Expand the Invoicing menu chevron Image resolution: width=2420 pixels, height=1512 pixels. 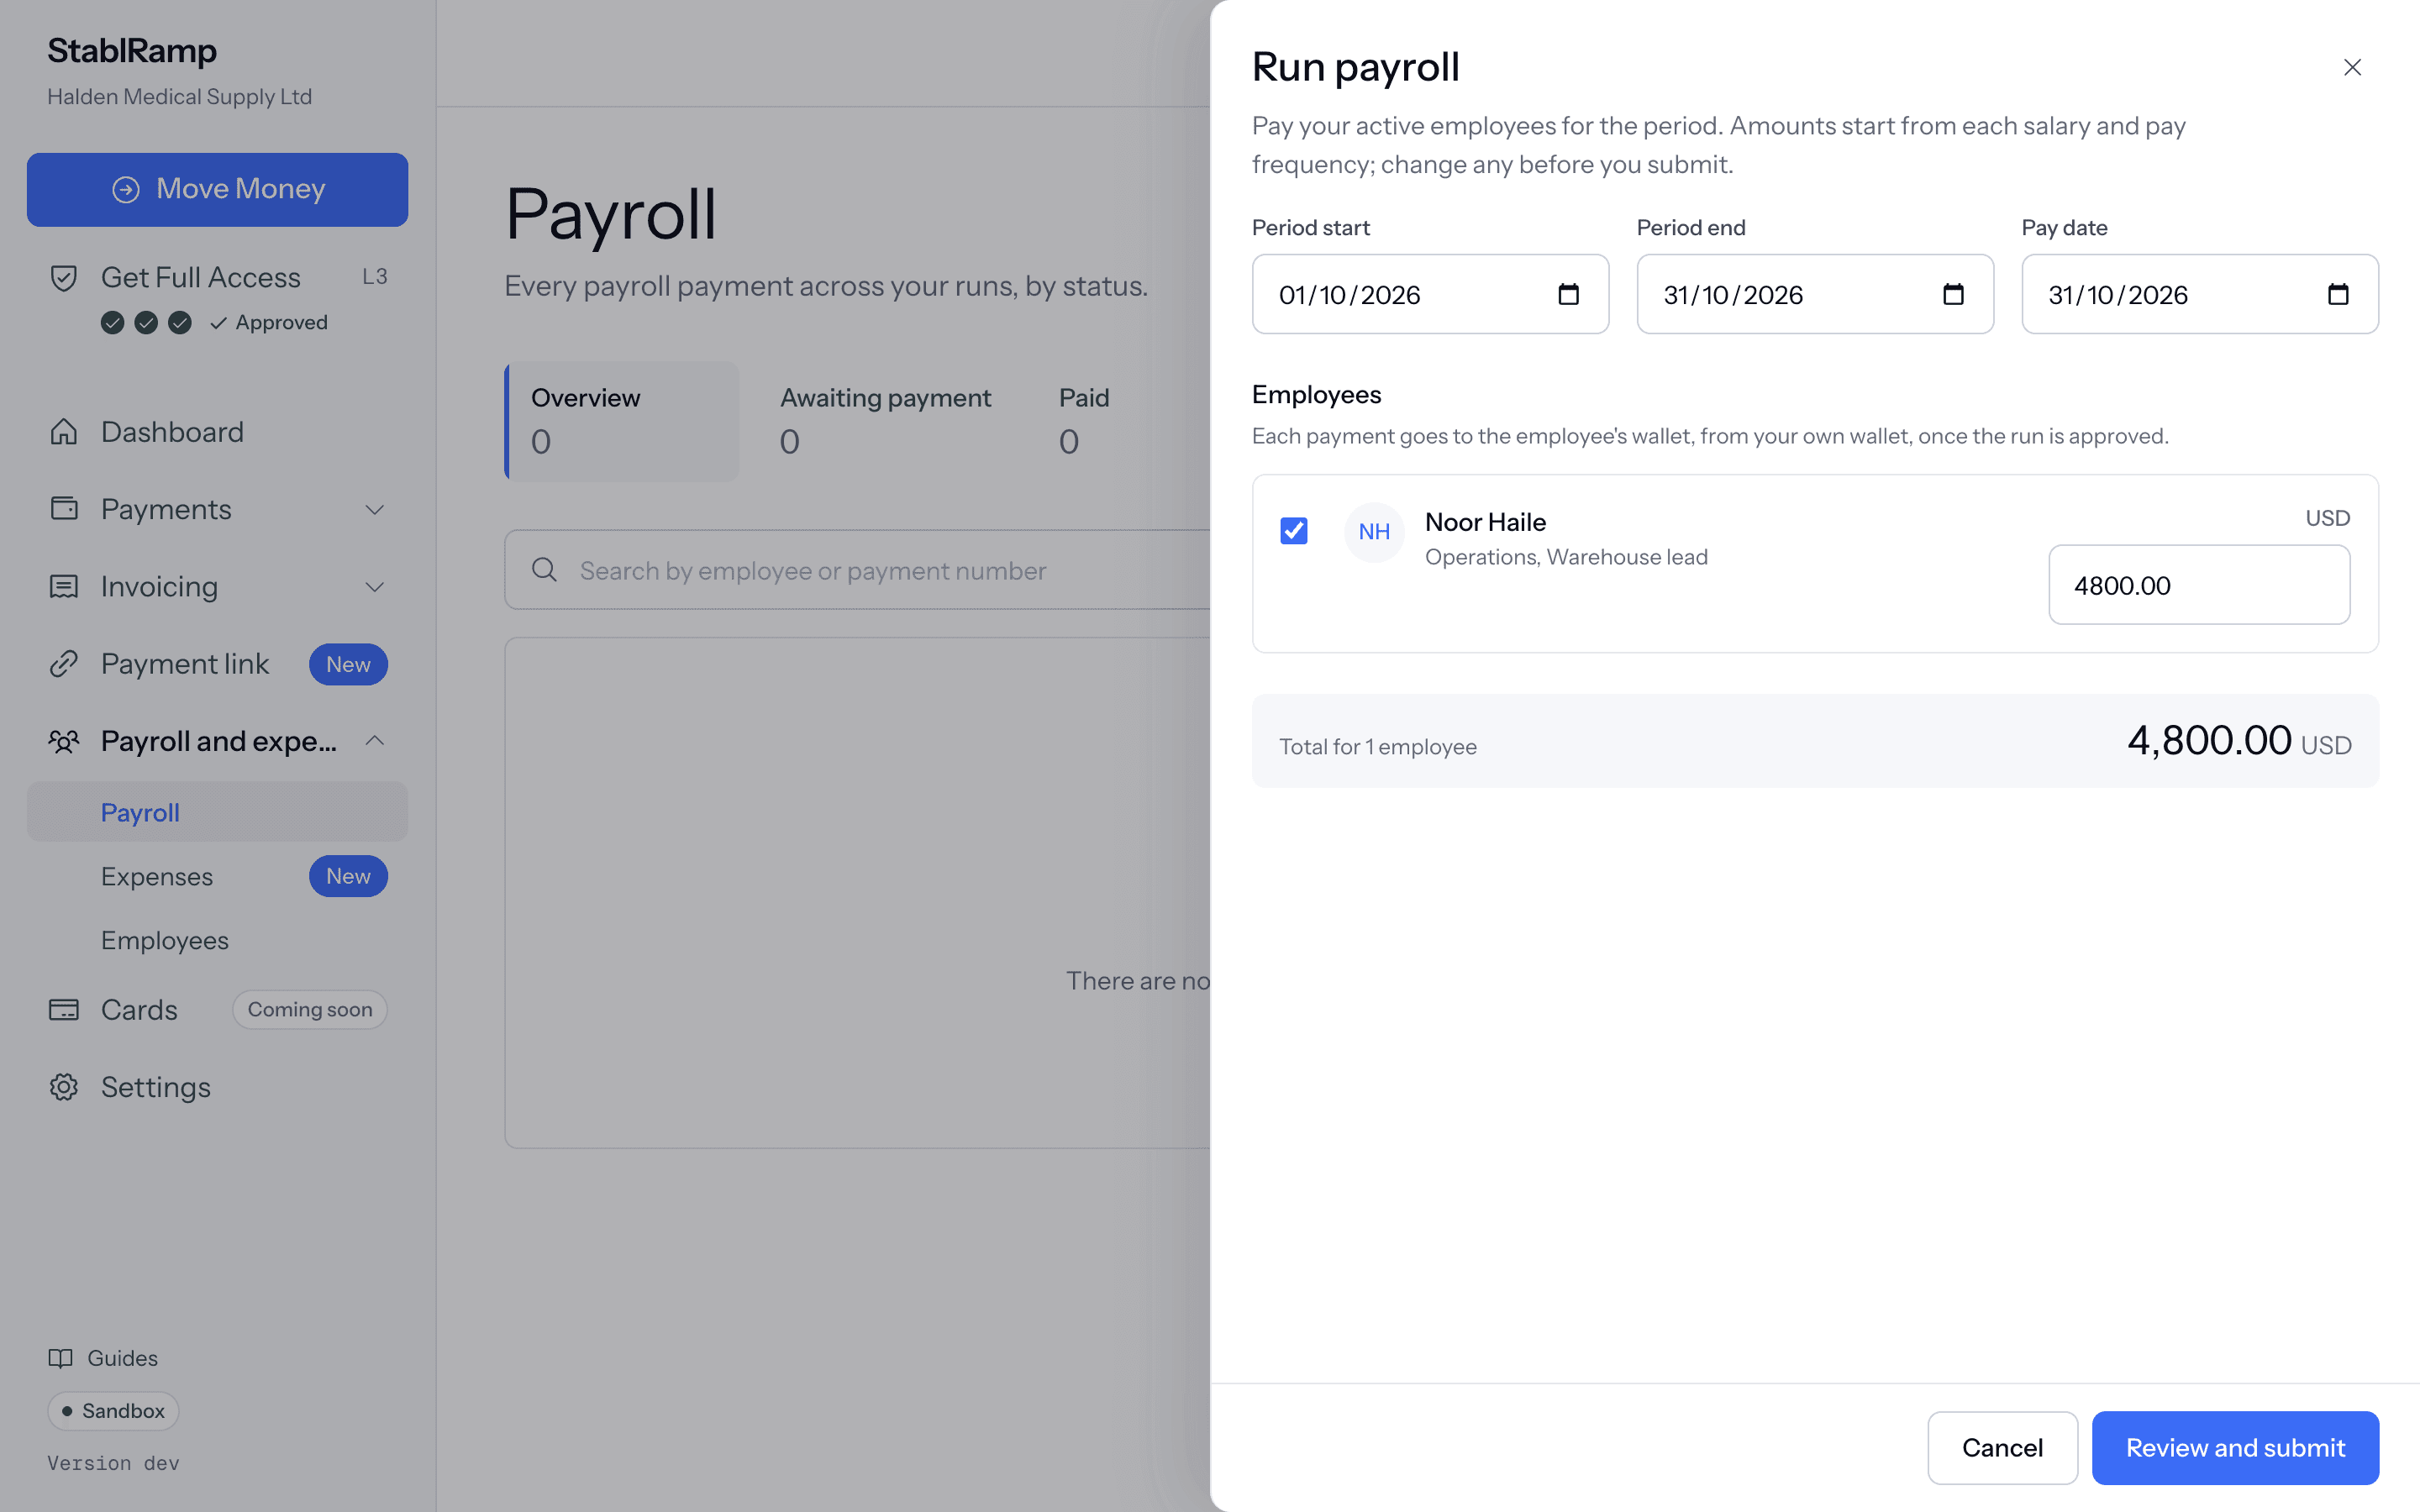375,587
